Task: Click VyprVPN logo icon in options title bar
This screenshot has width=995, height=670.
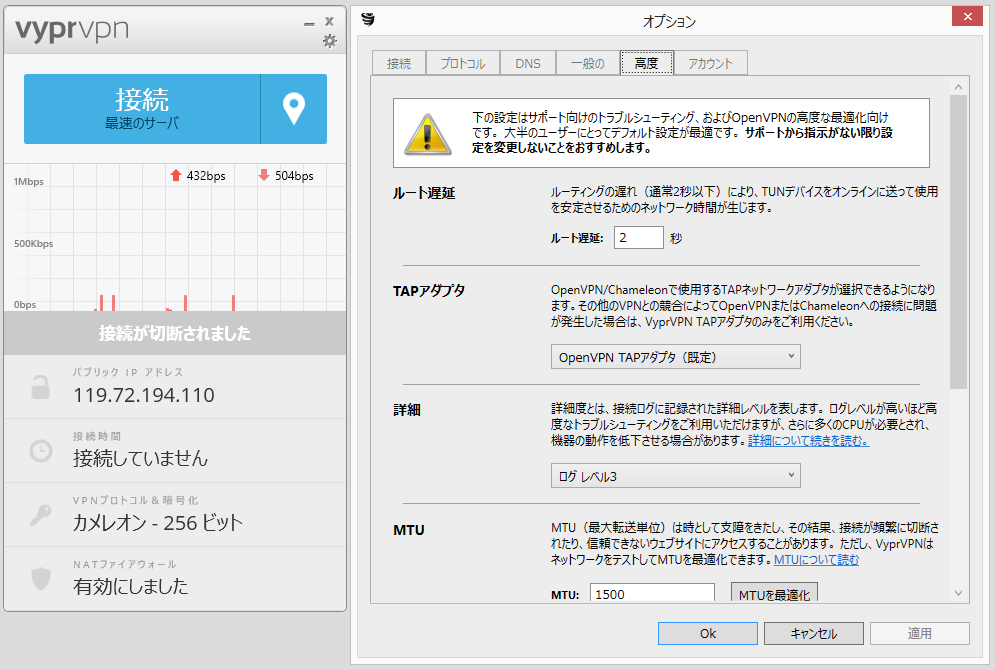Action: (x=368, y=20)
